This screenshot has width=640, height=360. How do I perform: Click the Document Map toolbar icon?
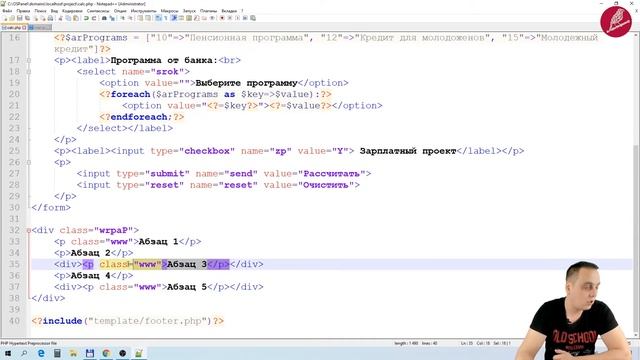[x=189, y=18]
